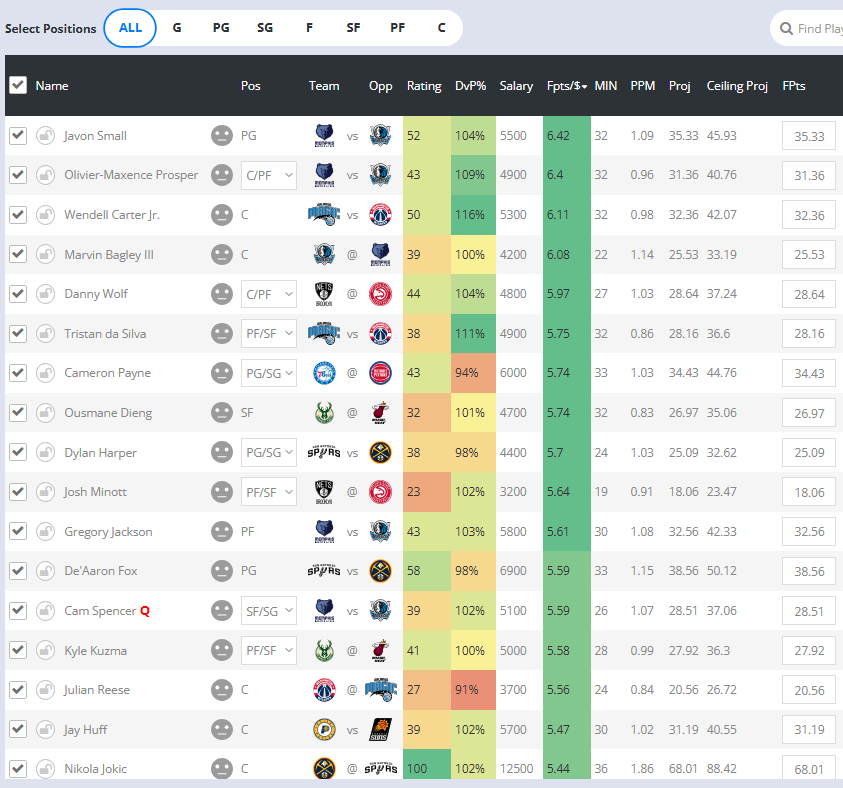Image resolution: width=843 pixels, height=788 pixels.
Task: Switch to the C position filter
Action: 440,28
